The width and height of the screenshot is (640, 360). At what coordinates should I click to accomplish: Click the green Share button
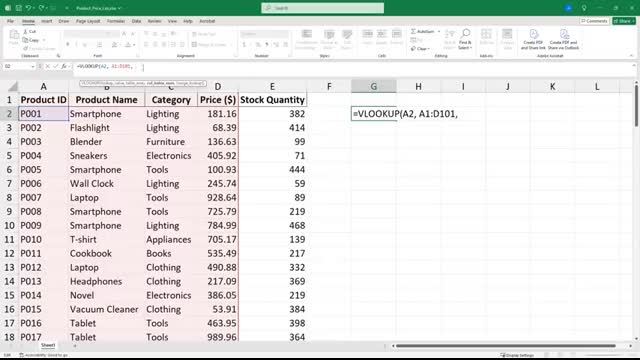tap(624, 21)
